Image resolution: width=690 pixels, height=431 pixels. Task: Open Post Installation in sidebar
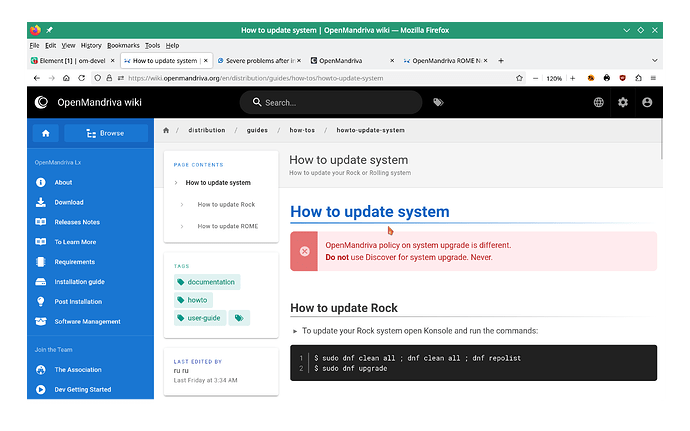78,302
